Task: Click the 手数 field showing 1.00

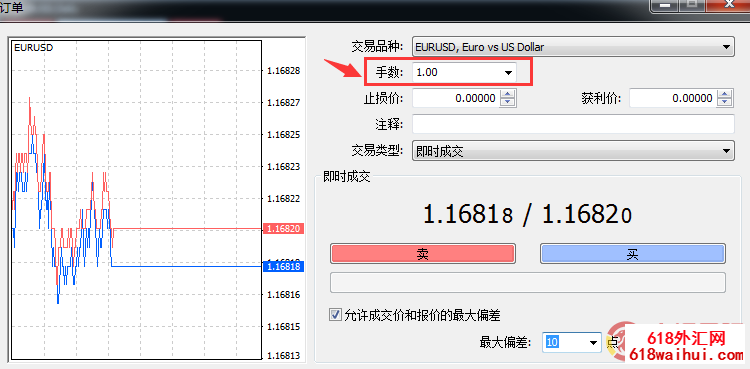Action: (x=456, y=73)
